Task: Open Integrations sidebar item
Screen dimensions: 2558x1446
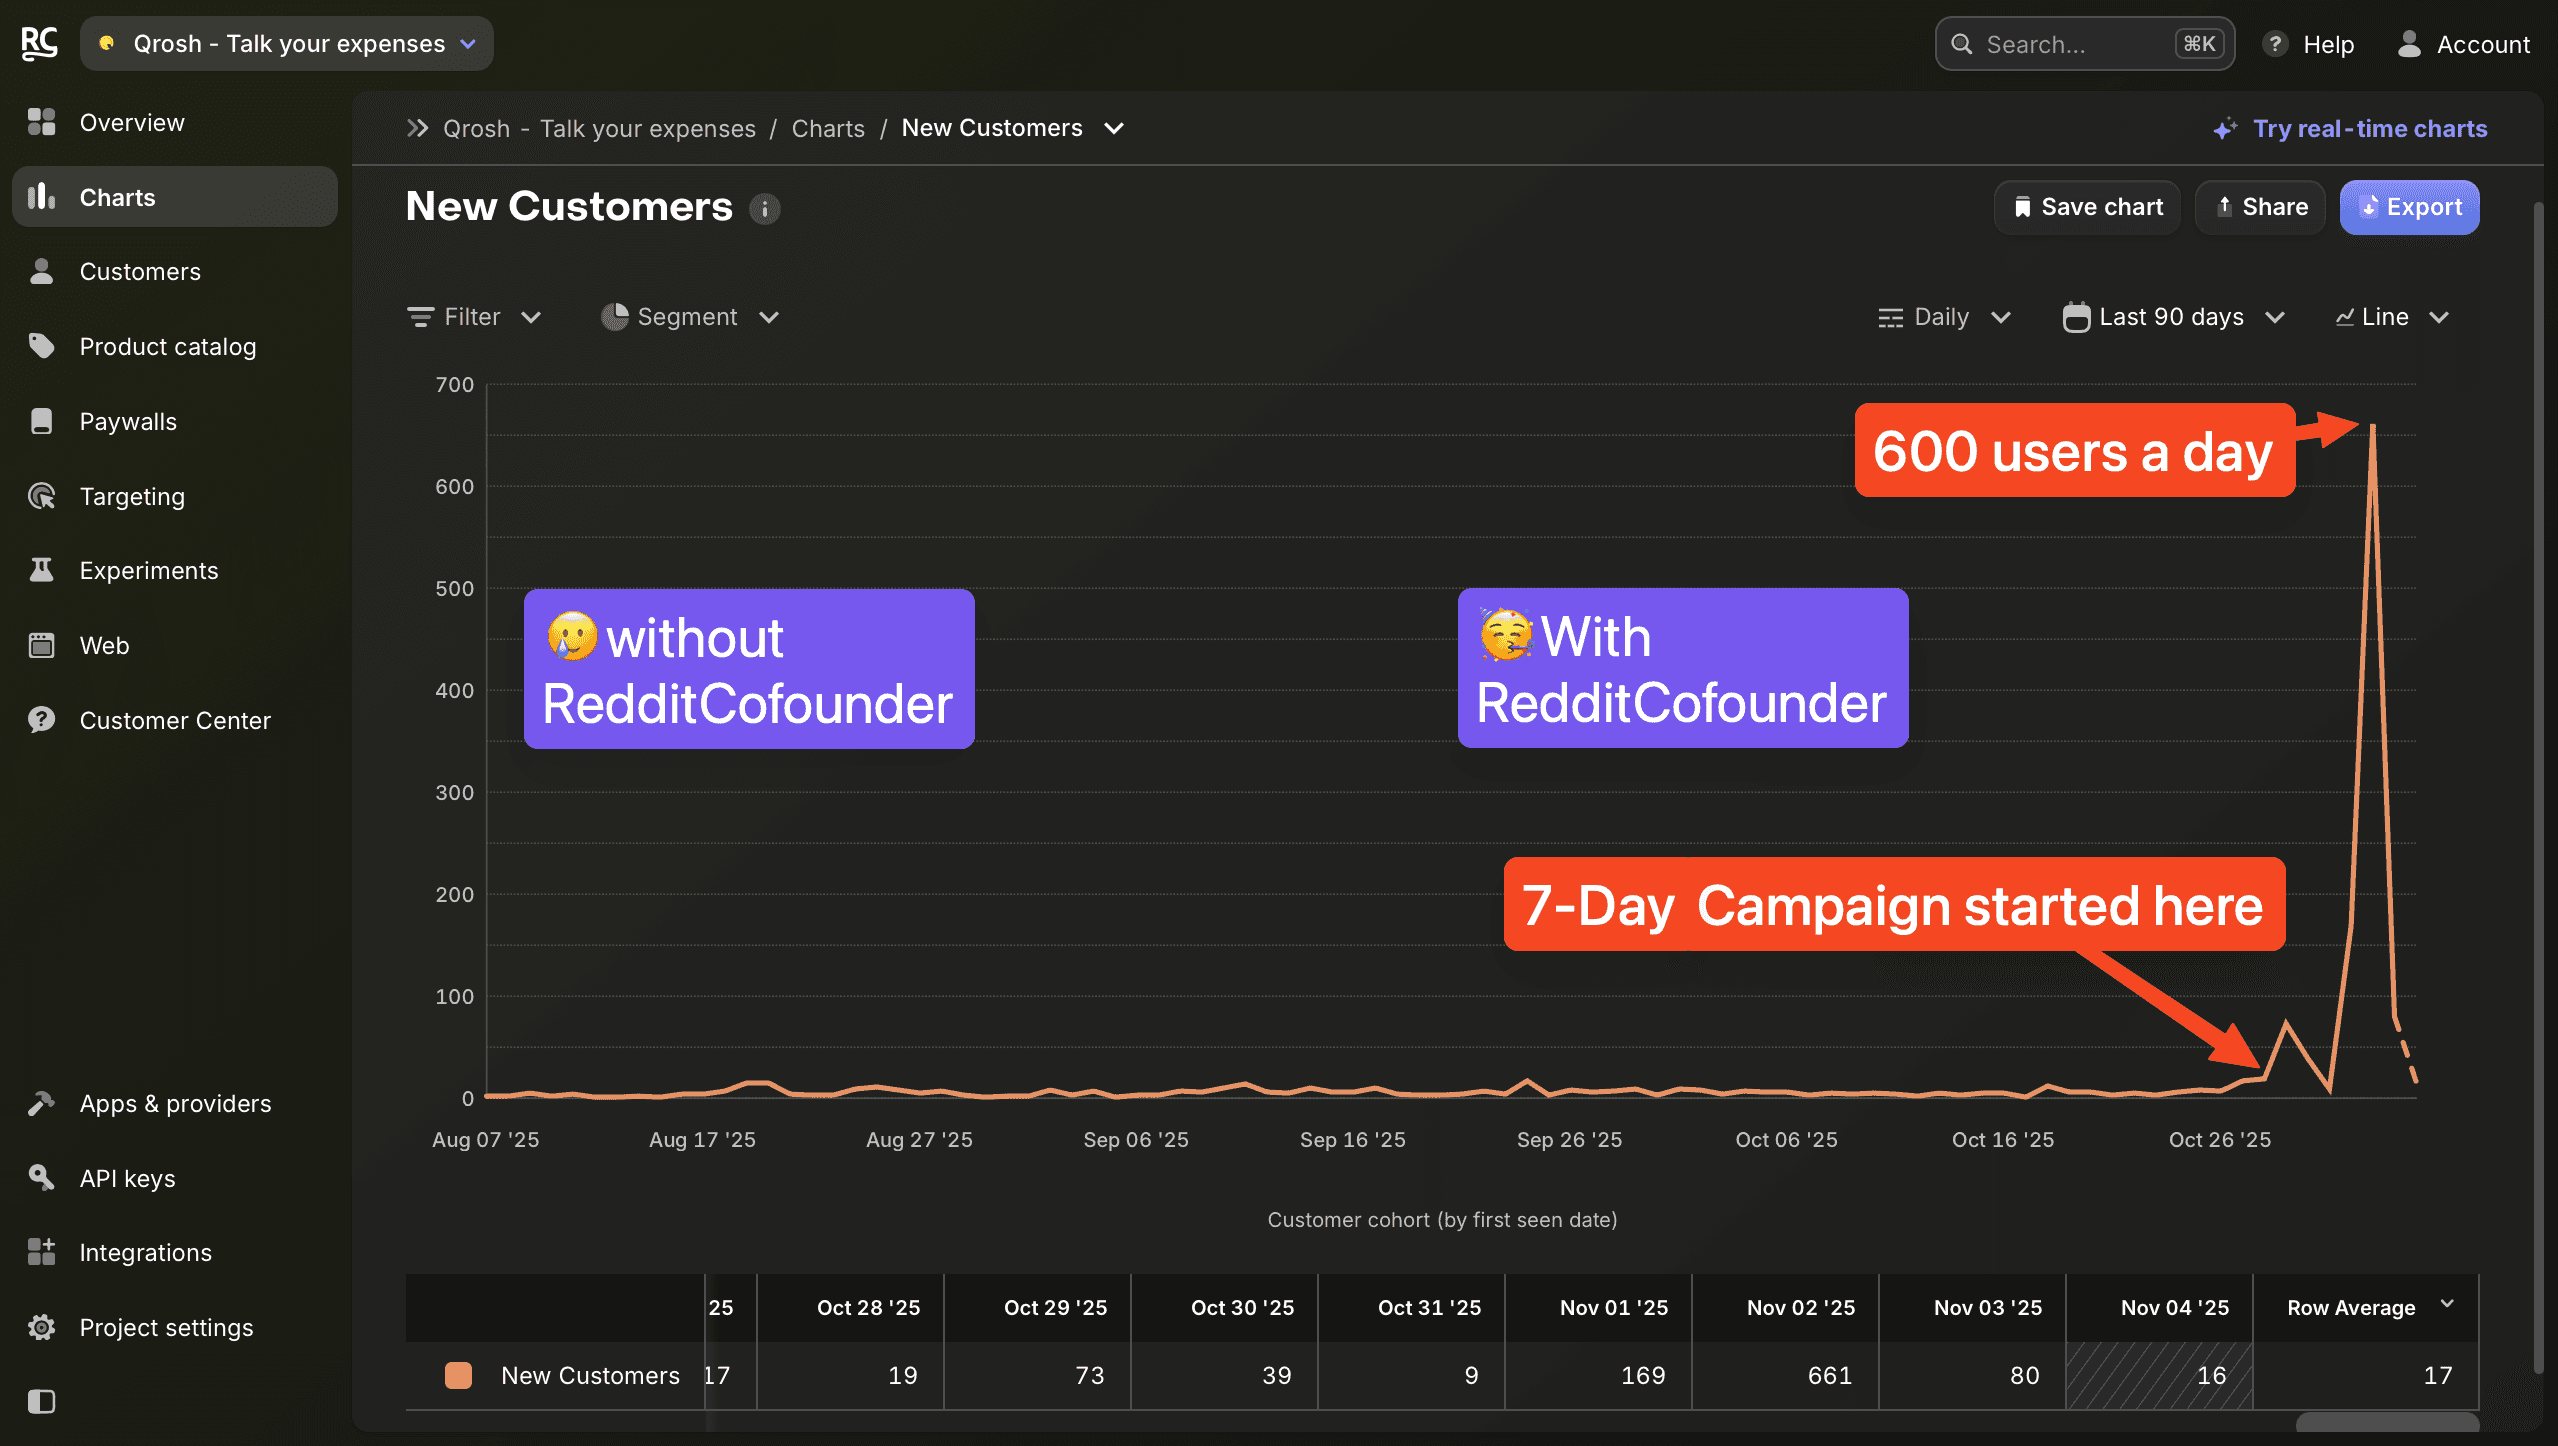Action: coord(145,1252)
